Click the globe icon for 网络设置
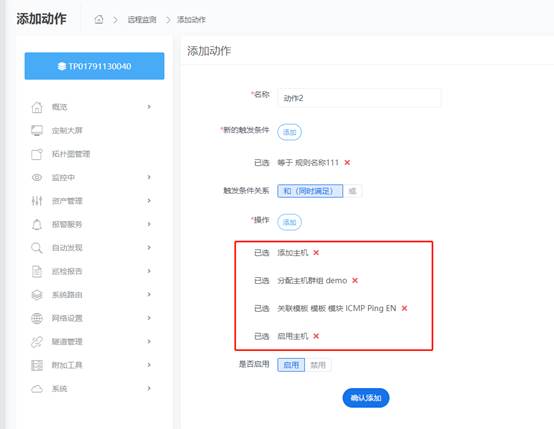Image resolution: width=554 pixels, height=429 pixels. pyautogui.click(x=37, y=318)
